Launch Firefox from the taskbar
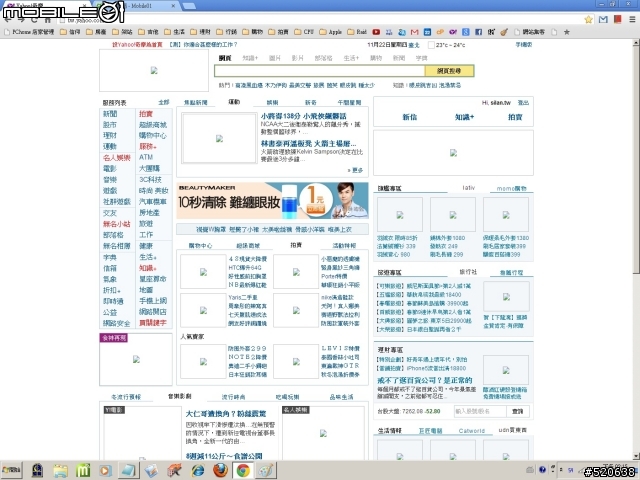Viewport: 640px width, 480px height. point(220,471)
